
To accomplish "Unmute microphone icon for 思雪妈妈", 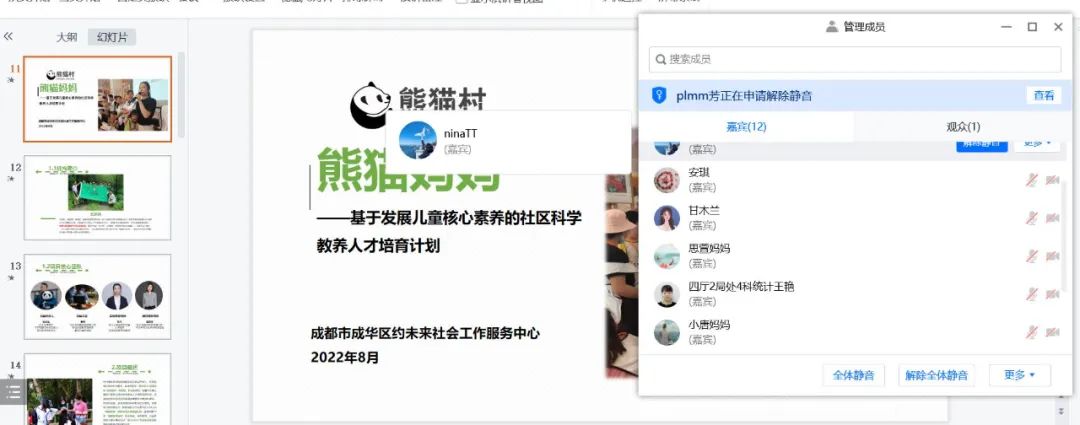I will click(x=1031, y=256).
